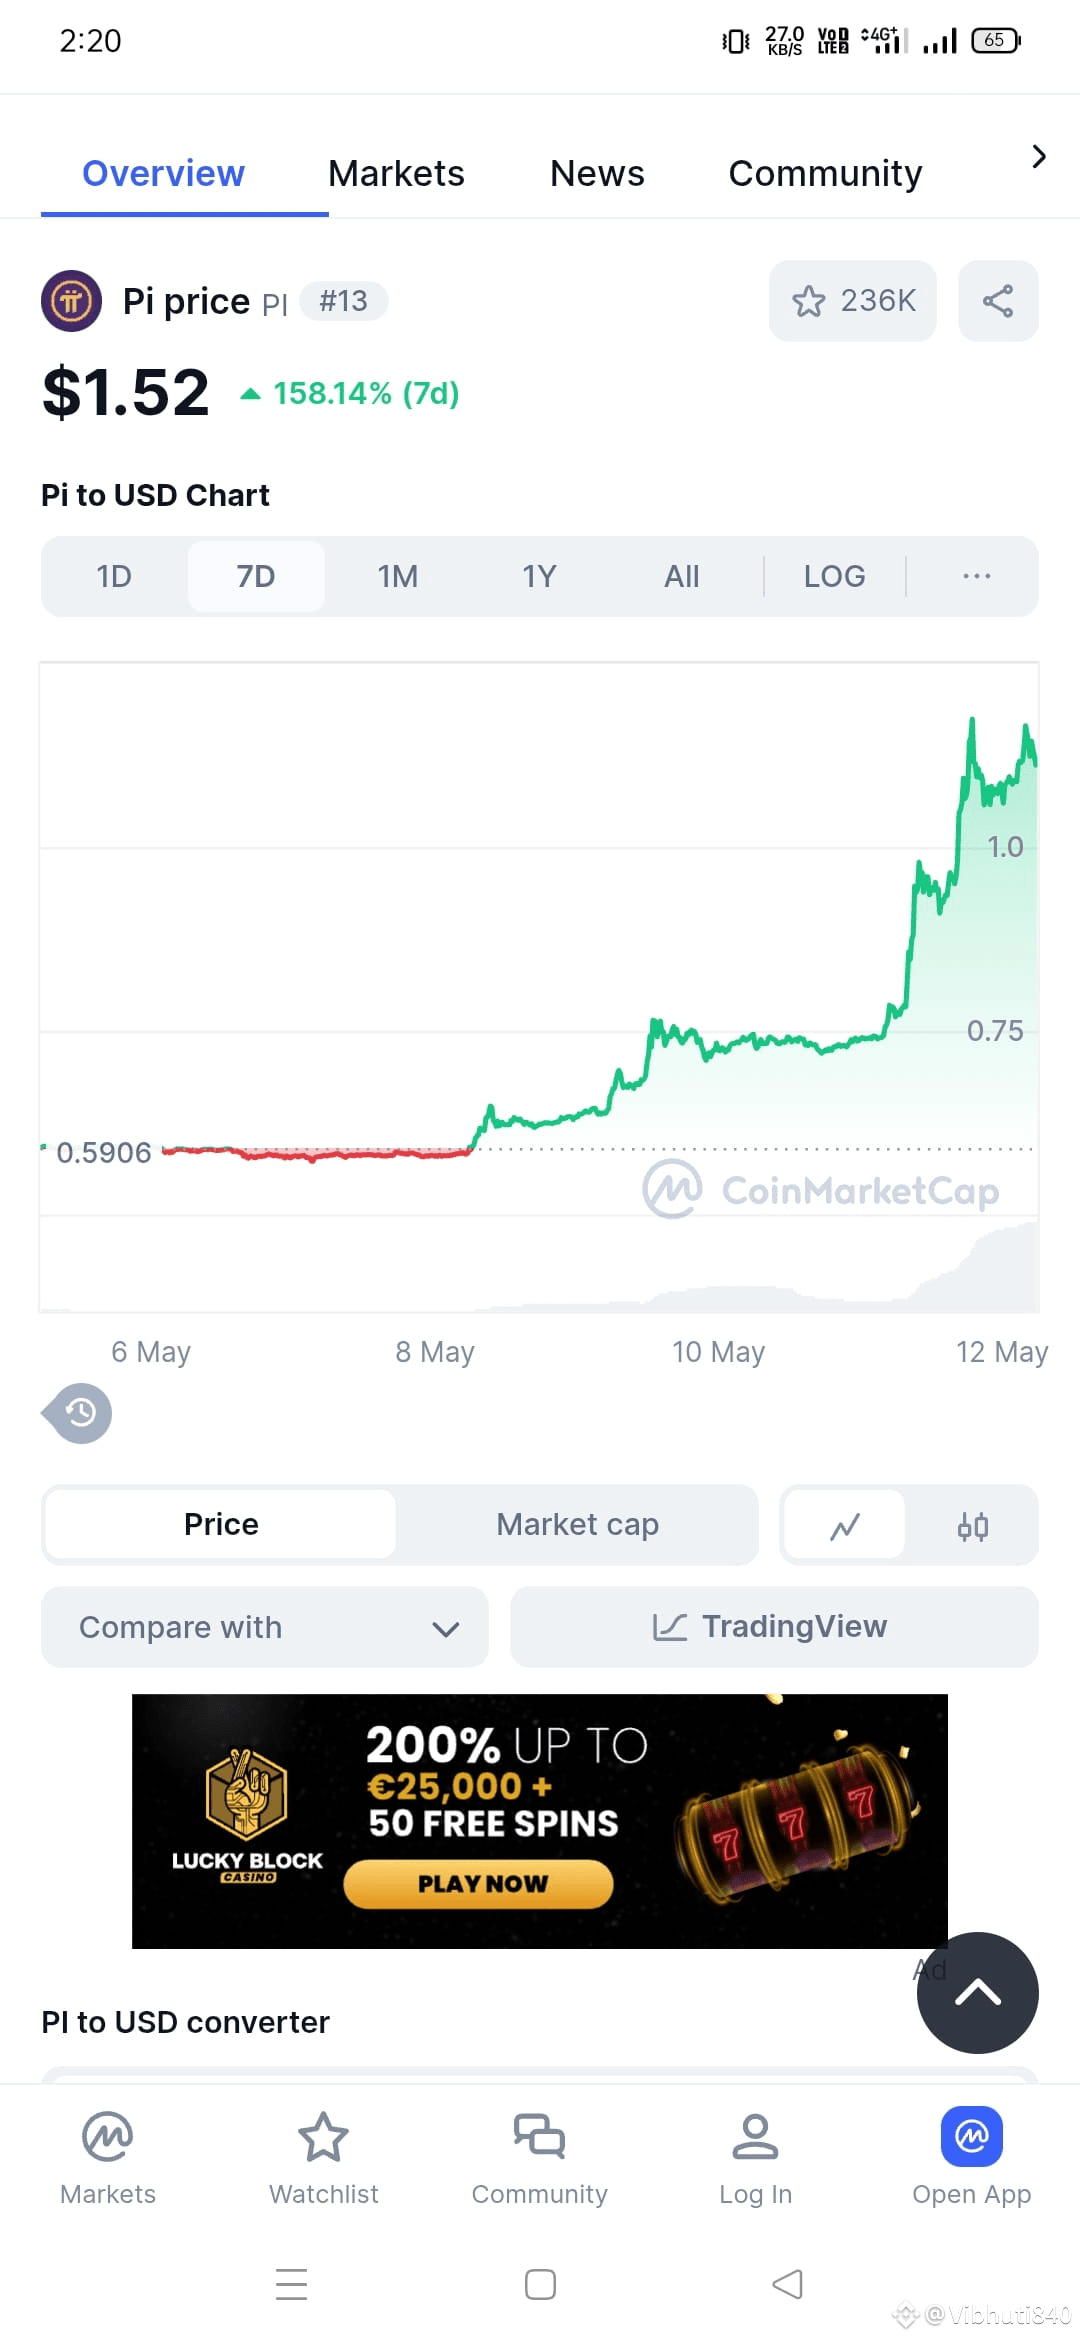The image size is (1080, 2340).
Task: Open Markets in bottom navigation
Action: 108,2158
